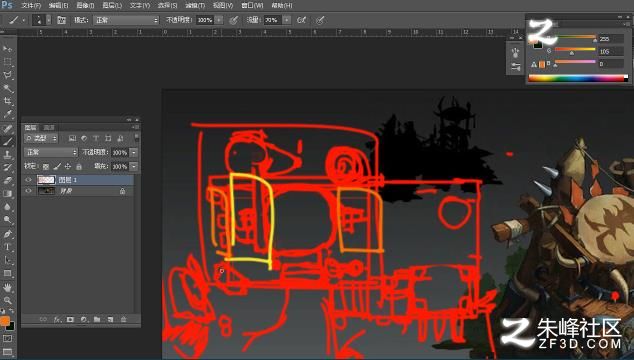The width and height of the screenshot is (634, 360).
Task: Select the Zoom tool
Action: 7,301
